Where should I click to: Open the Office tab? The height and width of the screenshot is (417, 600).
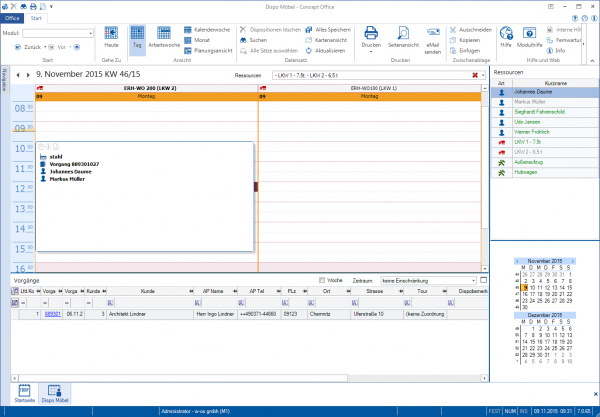click(x=13, y=18)
